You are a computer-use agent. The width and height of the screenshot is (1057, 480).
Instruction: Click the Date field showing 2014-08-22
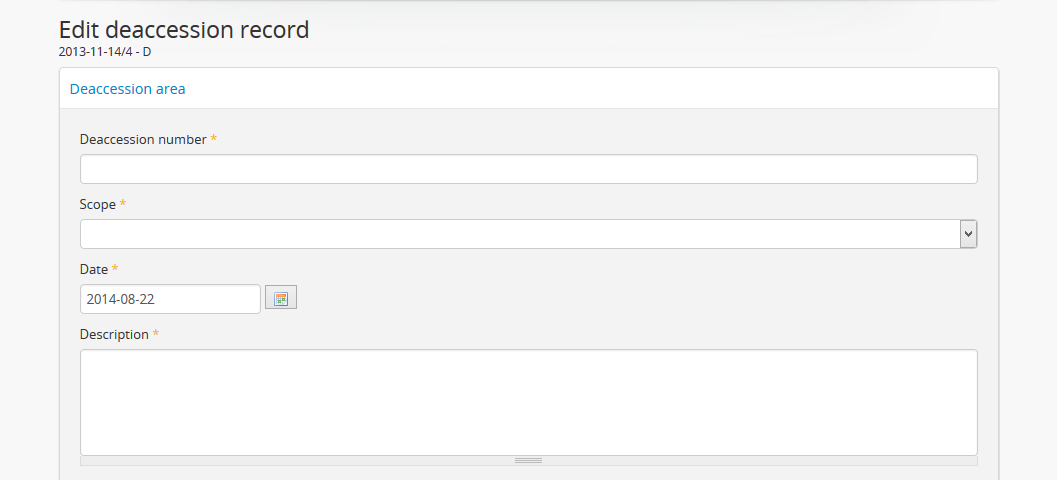[170, 299]
